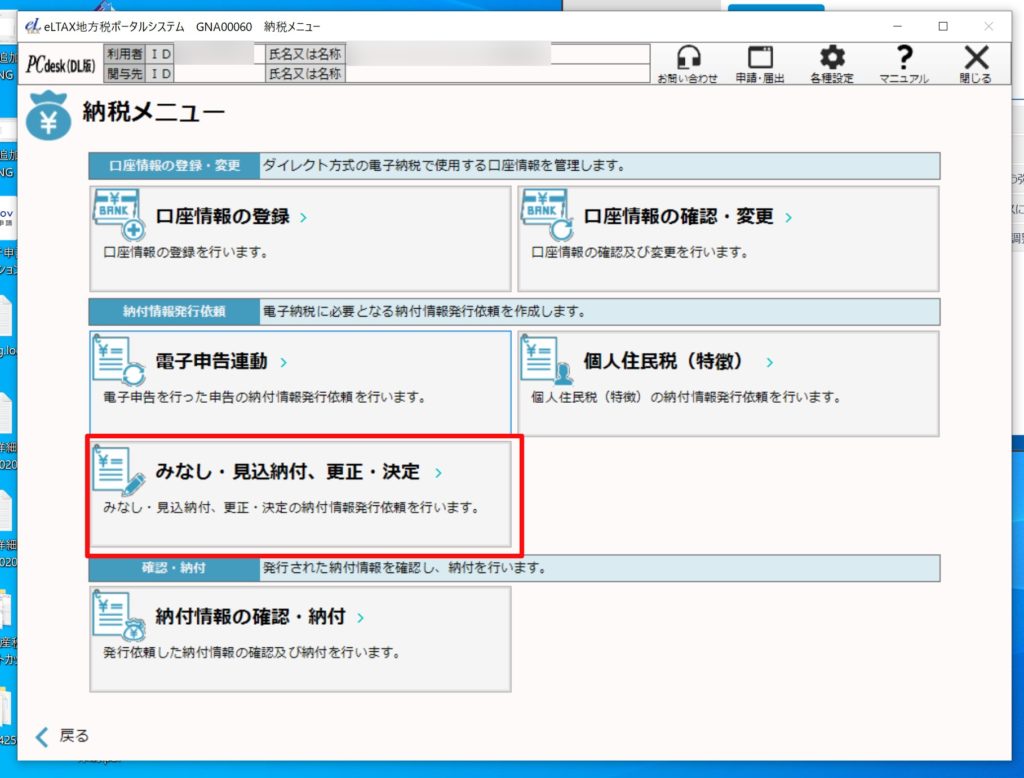Open 各種設定 gear icon
This screenshot has width=1024, height=778.
click(832, 58)
